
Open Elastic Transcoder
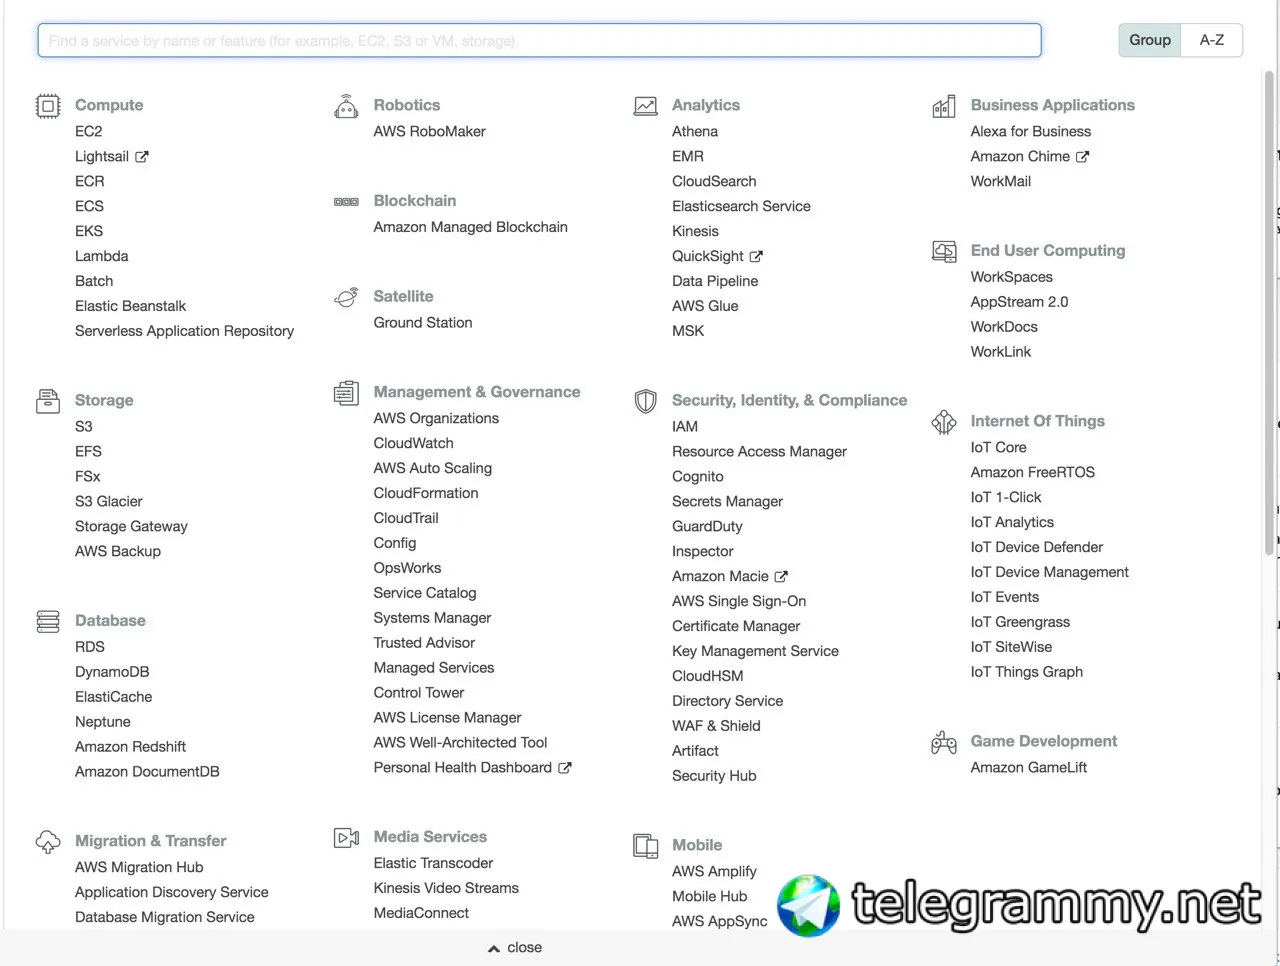(434, 863)
